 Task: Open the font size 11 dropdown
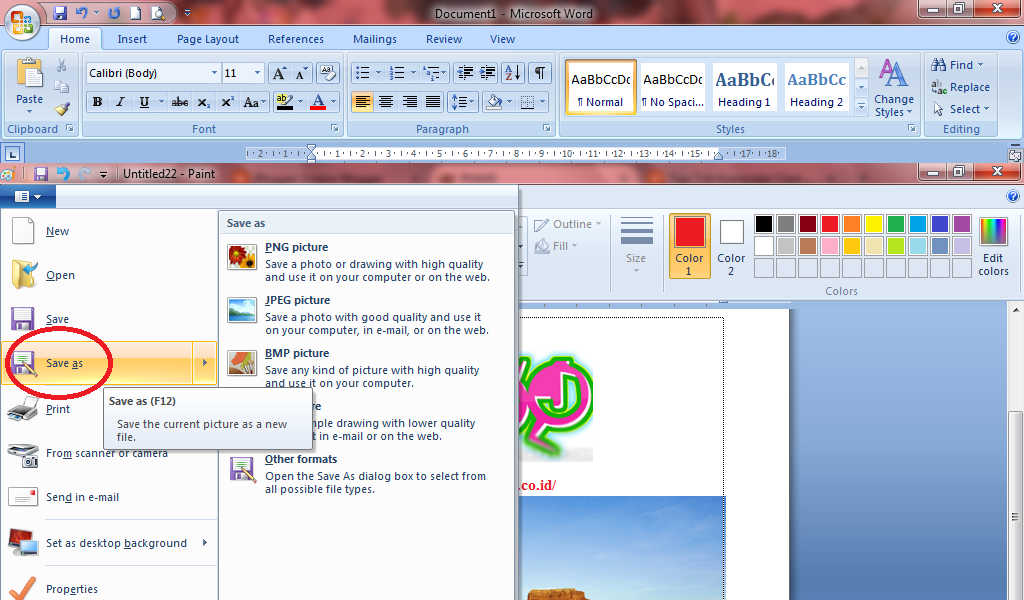point(257,73)
